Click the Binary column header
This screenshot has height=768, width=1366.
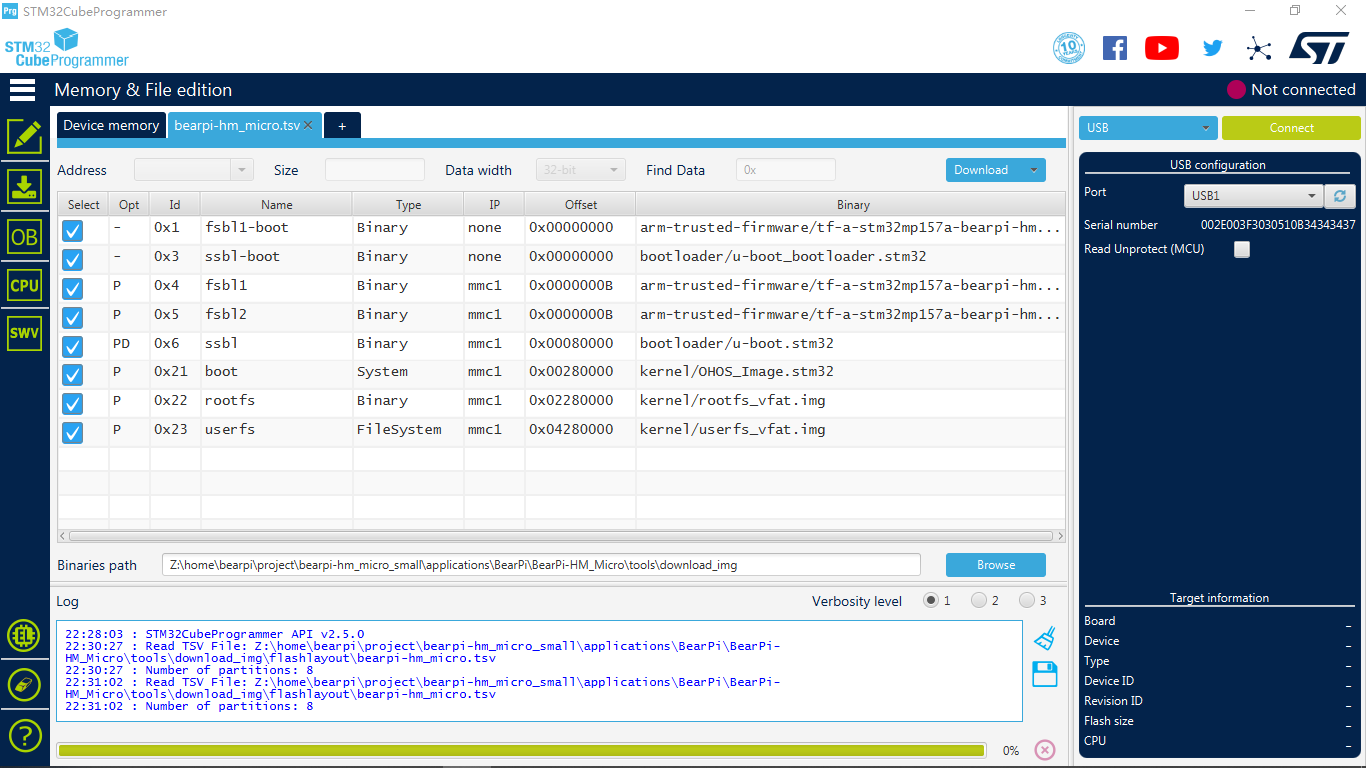pos(853,205)
